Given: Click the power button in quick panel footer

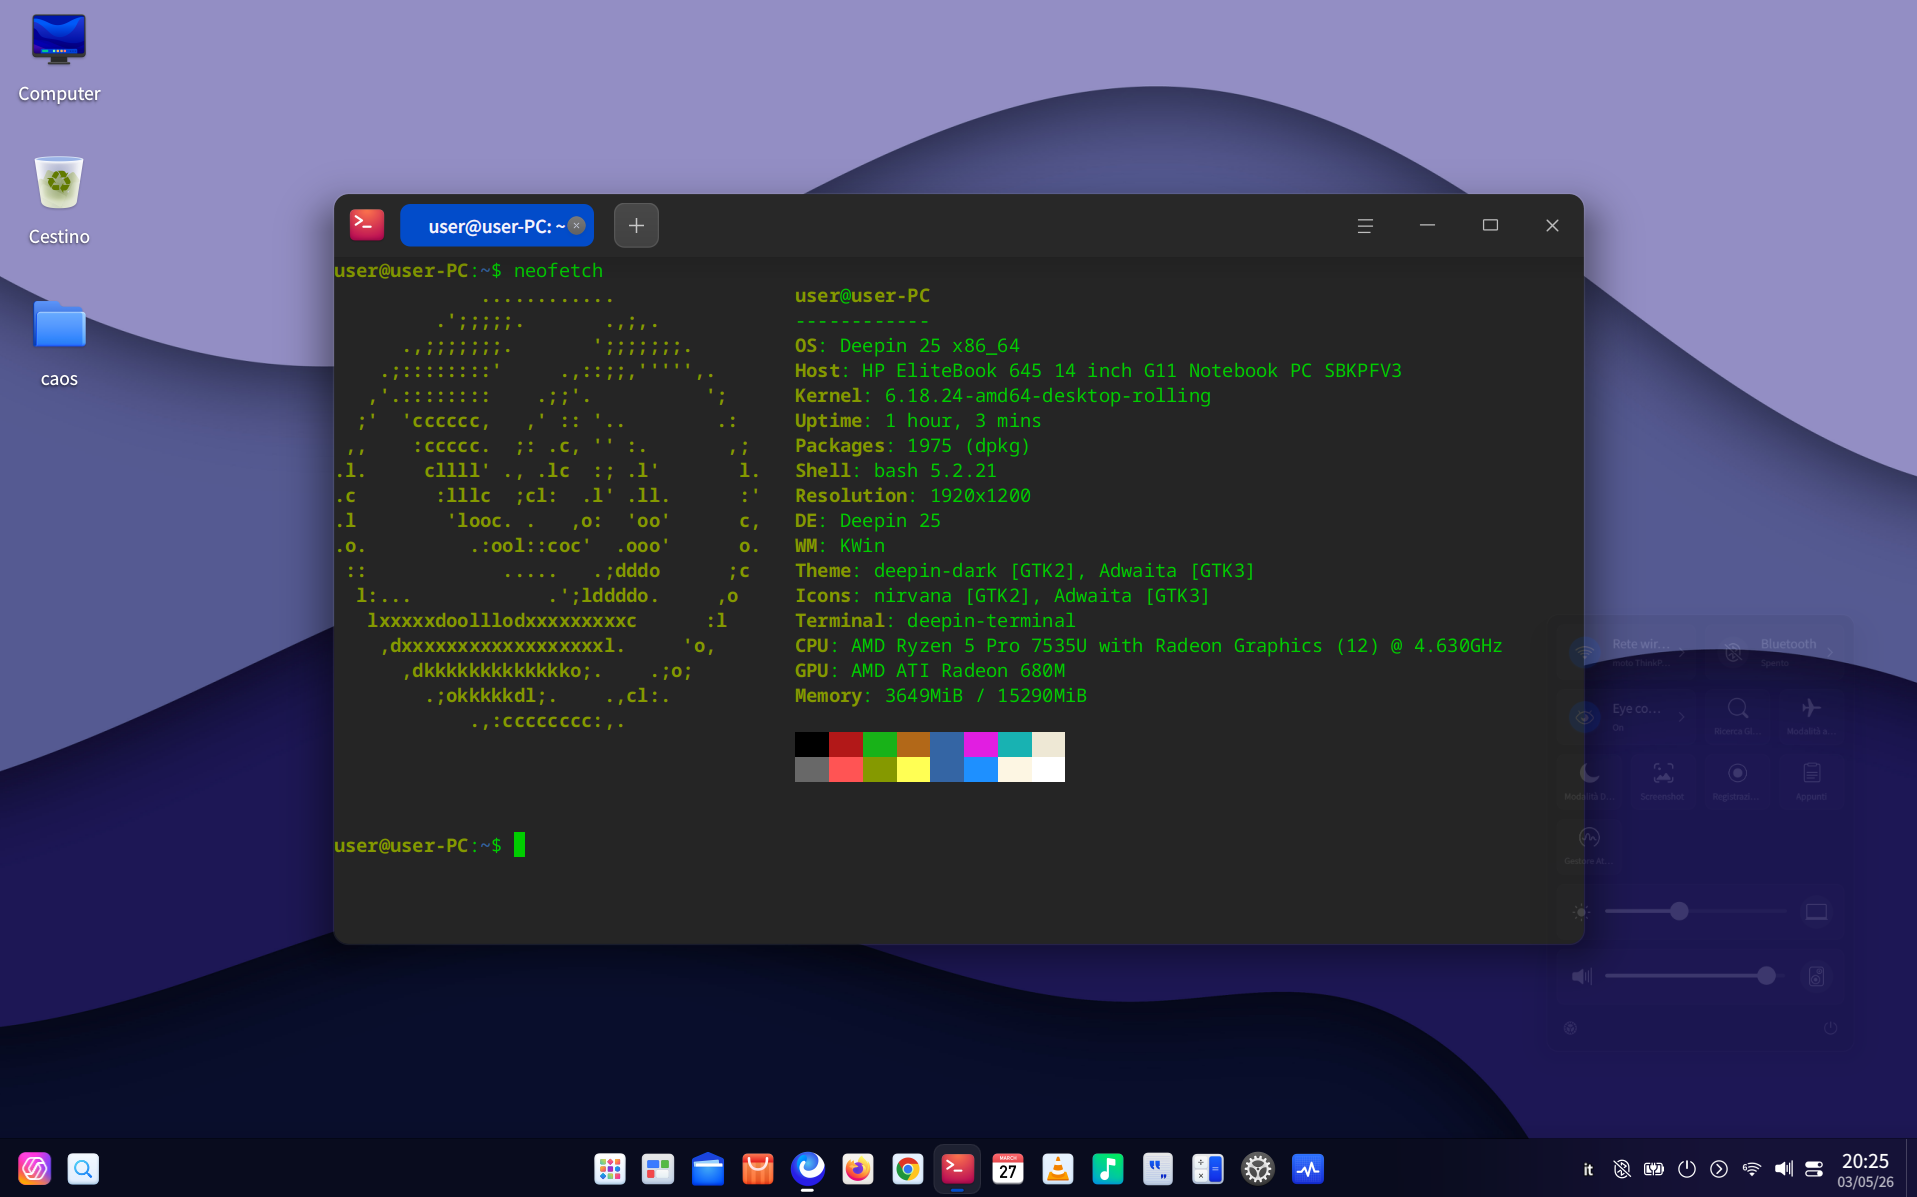Looking at the screenshot, I should [1830, 1028].
